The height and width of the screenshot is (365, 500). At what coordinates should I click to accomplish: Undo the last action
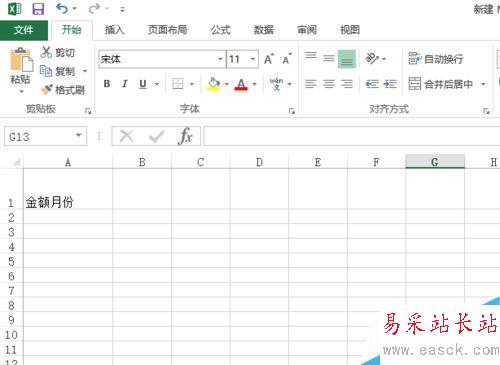(x=62, y=8)
